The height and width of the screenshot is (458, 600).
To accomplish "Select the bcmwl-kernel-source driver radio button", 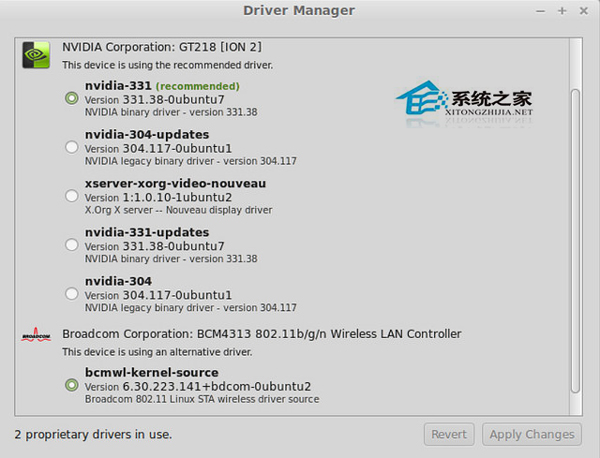I will click(x=72, y=385).
